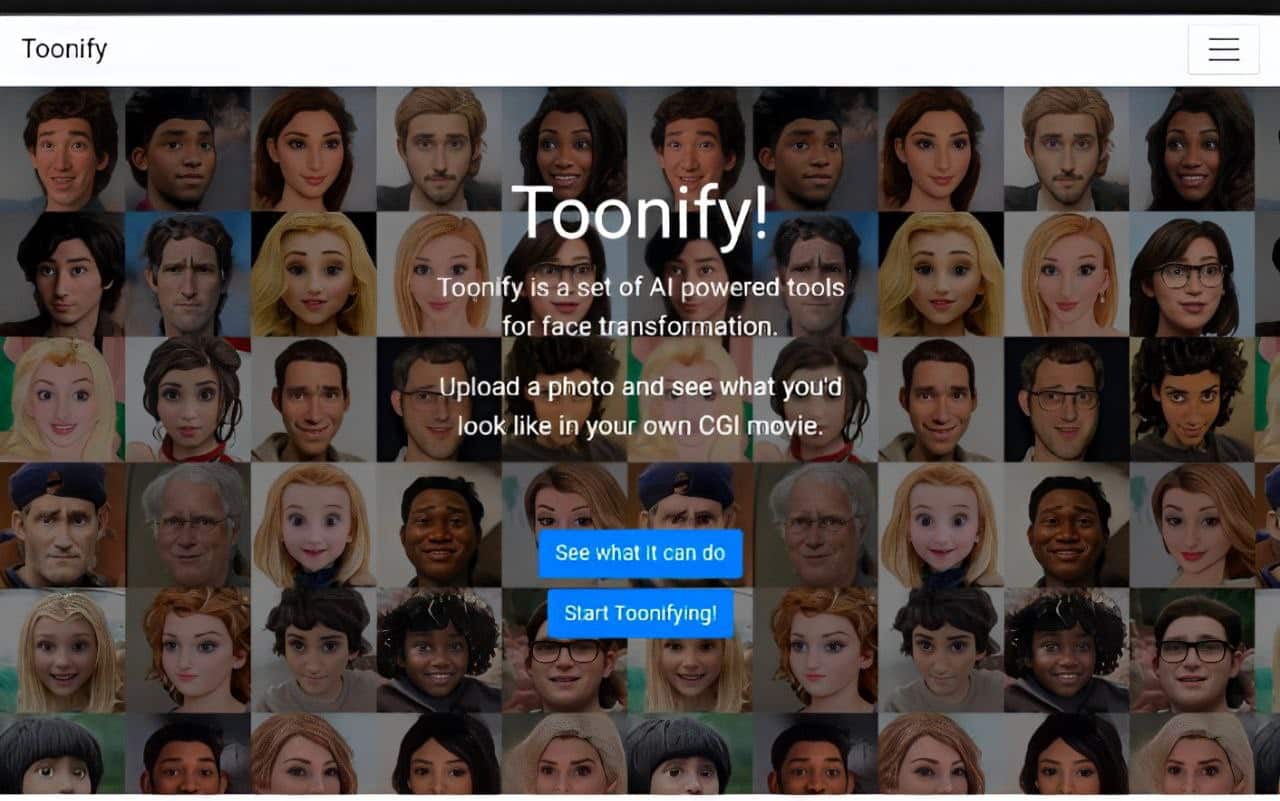Click the rightmost smiling Black man thumbnail in the fourth row
The width and height of the screenshot is (1280, 801).
1067,525
